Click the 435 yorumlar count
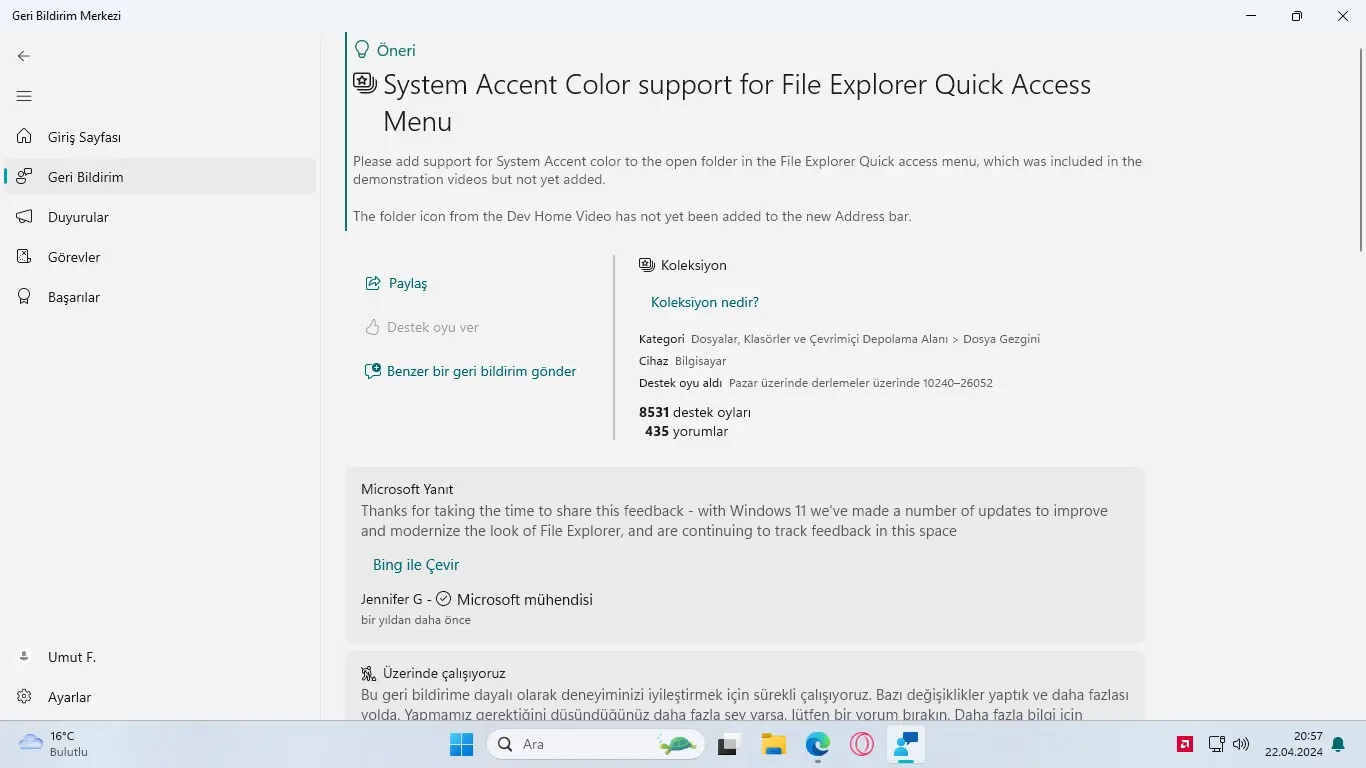The image size is (1366, 768). (686, 432)
